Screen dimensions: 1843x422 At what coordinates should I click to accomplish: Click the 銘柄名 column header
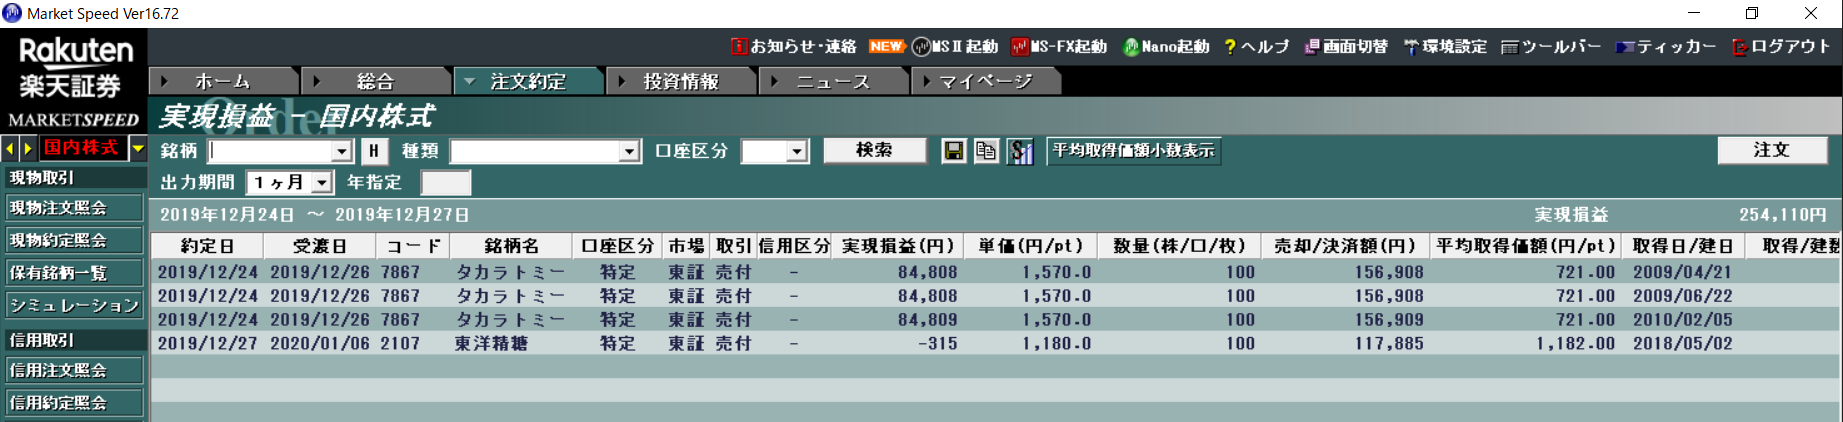pyautogui.click(x=511, y=246)
